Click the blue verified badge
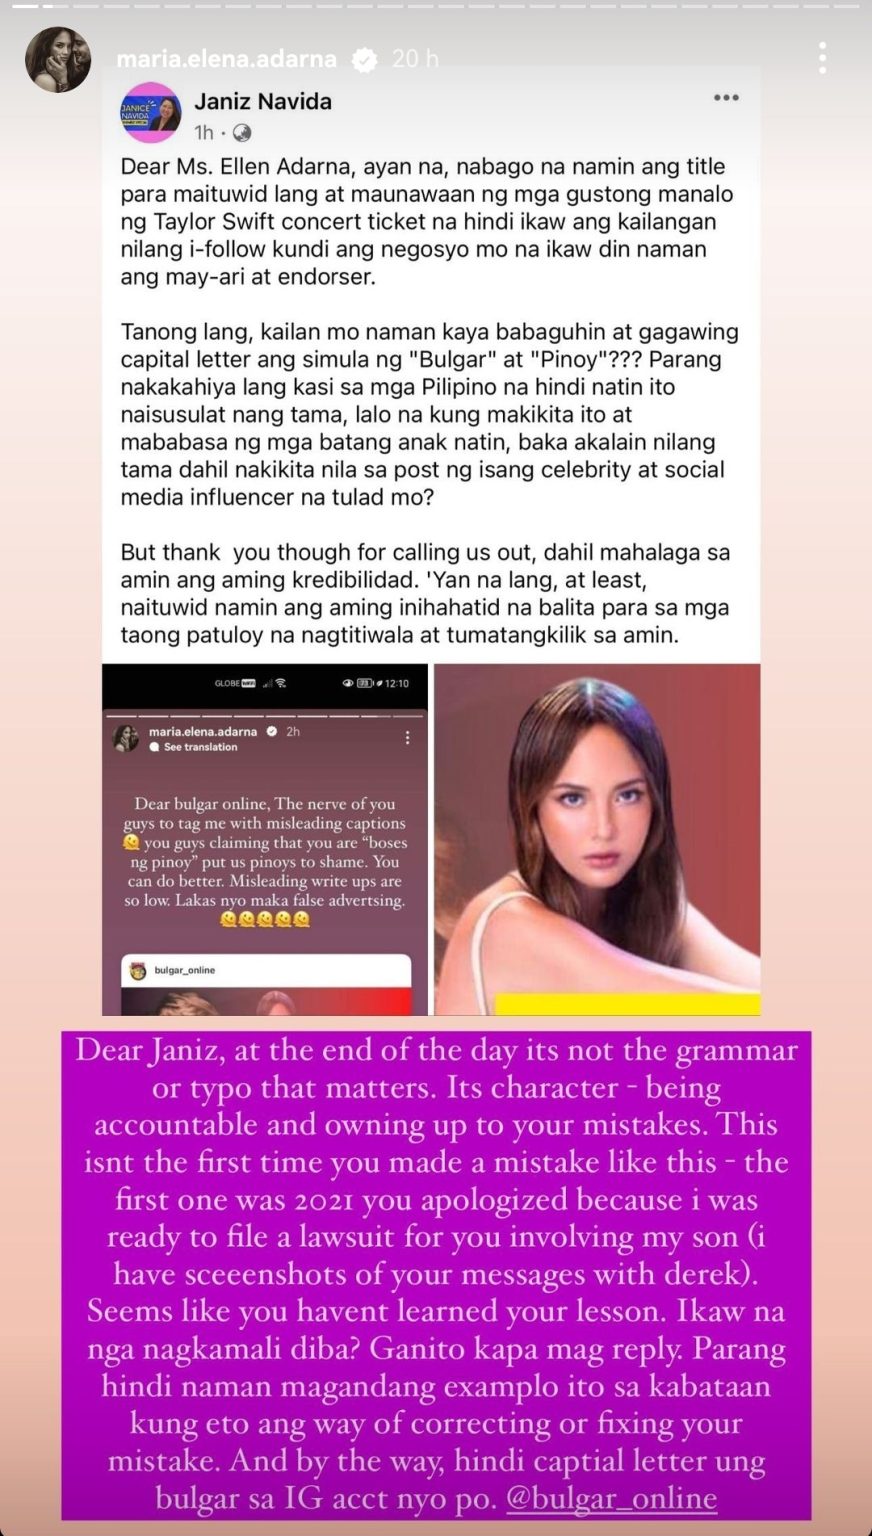The height and width of the screenshot is (1536, 872). click(x=365, y=59)
